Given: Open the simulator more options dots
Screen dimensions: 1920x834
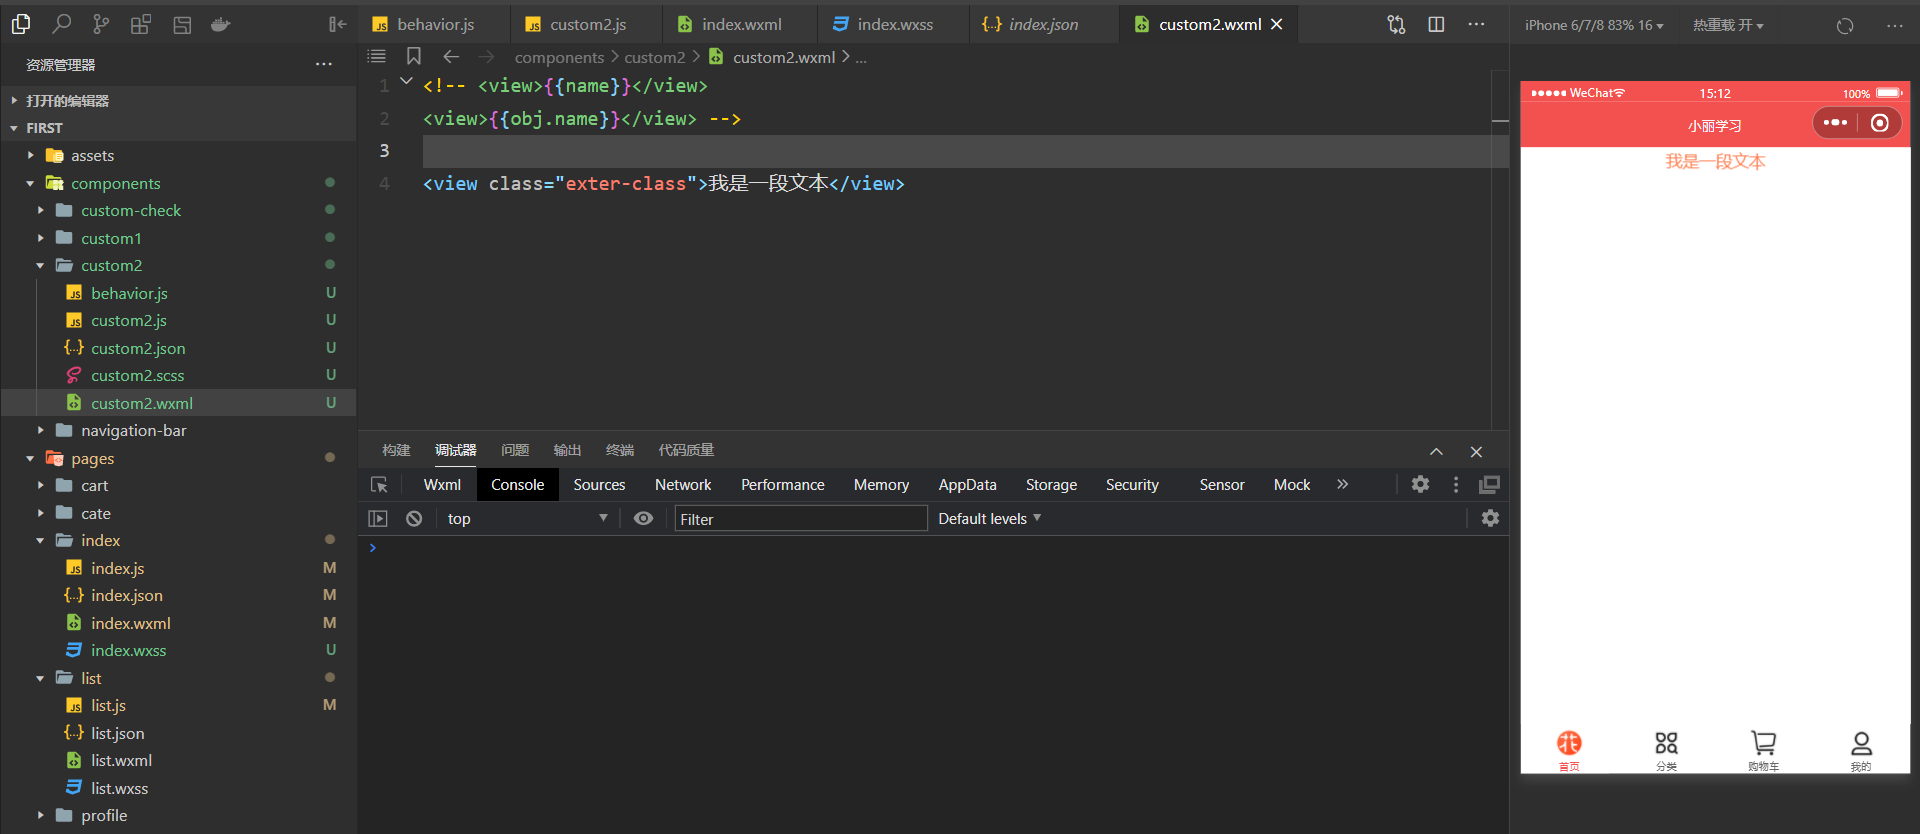Looking at the screenshot, I should click(x=1894, y=25).
